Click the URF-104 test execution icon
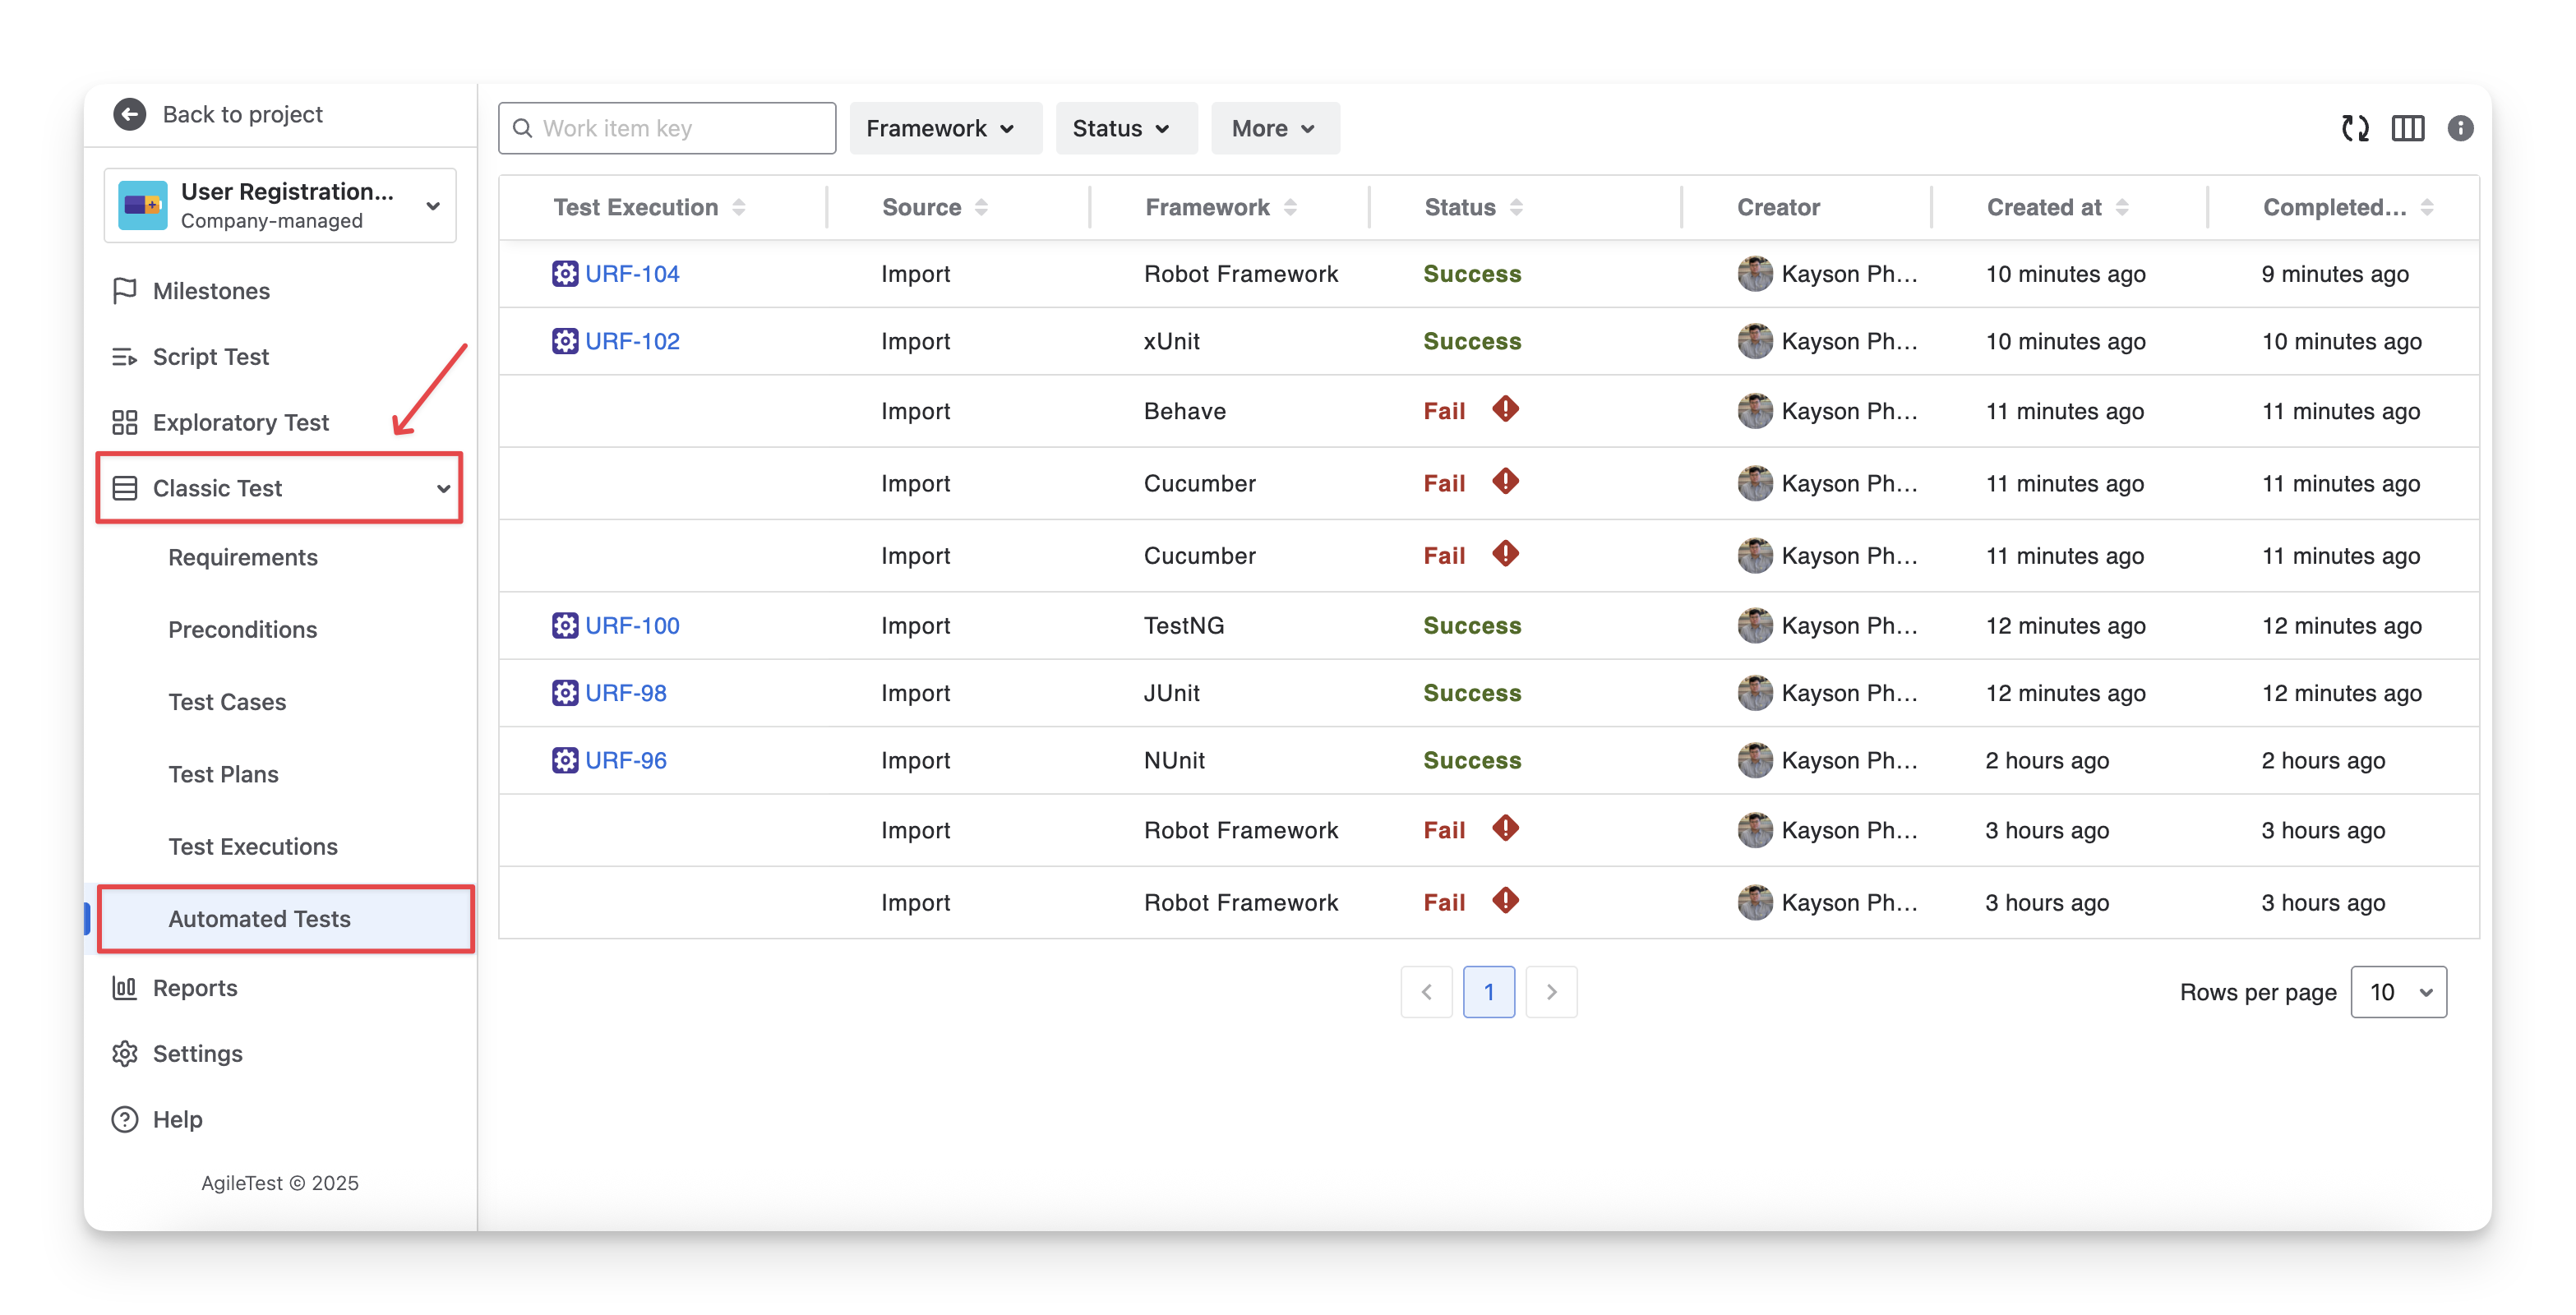This screenshot has width=2576, height=1315. pos(565,273)
